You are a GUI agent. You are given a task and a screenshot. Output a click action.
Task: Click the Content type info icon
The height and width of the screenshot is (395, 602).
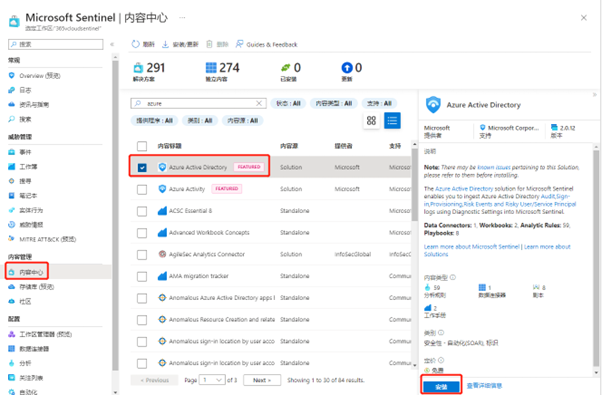point(453,277)
